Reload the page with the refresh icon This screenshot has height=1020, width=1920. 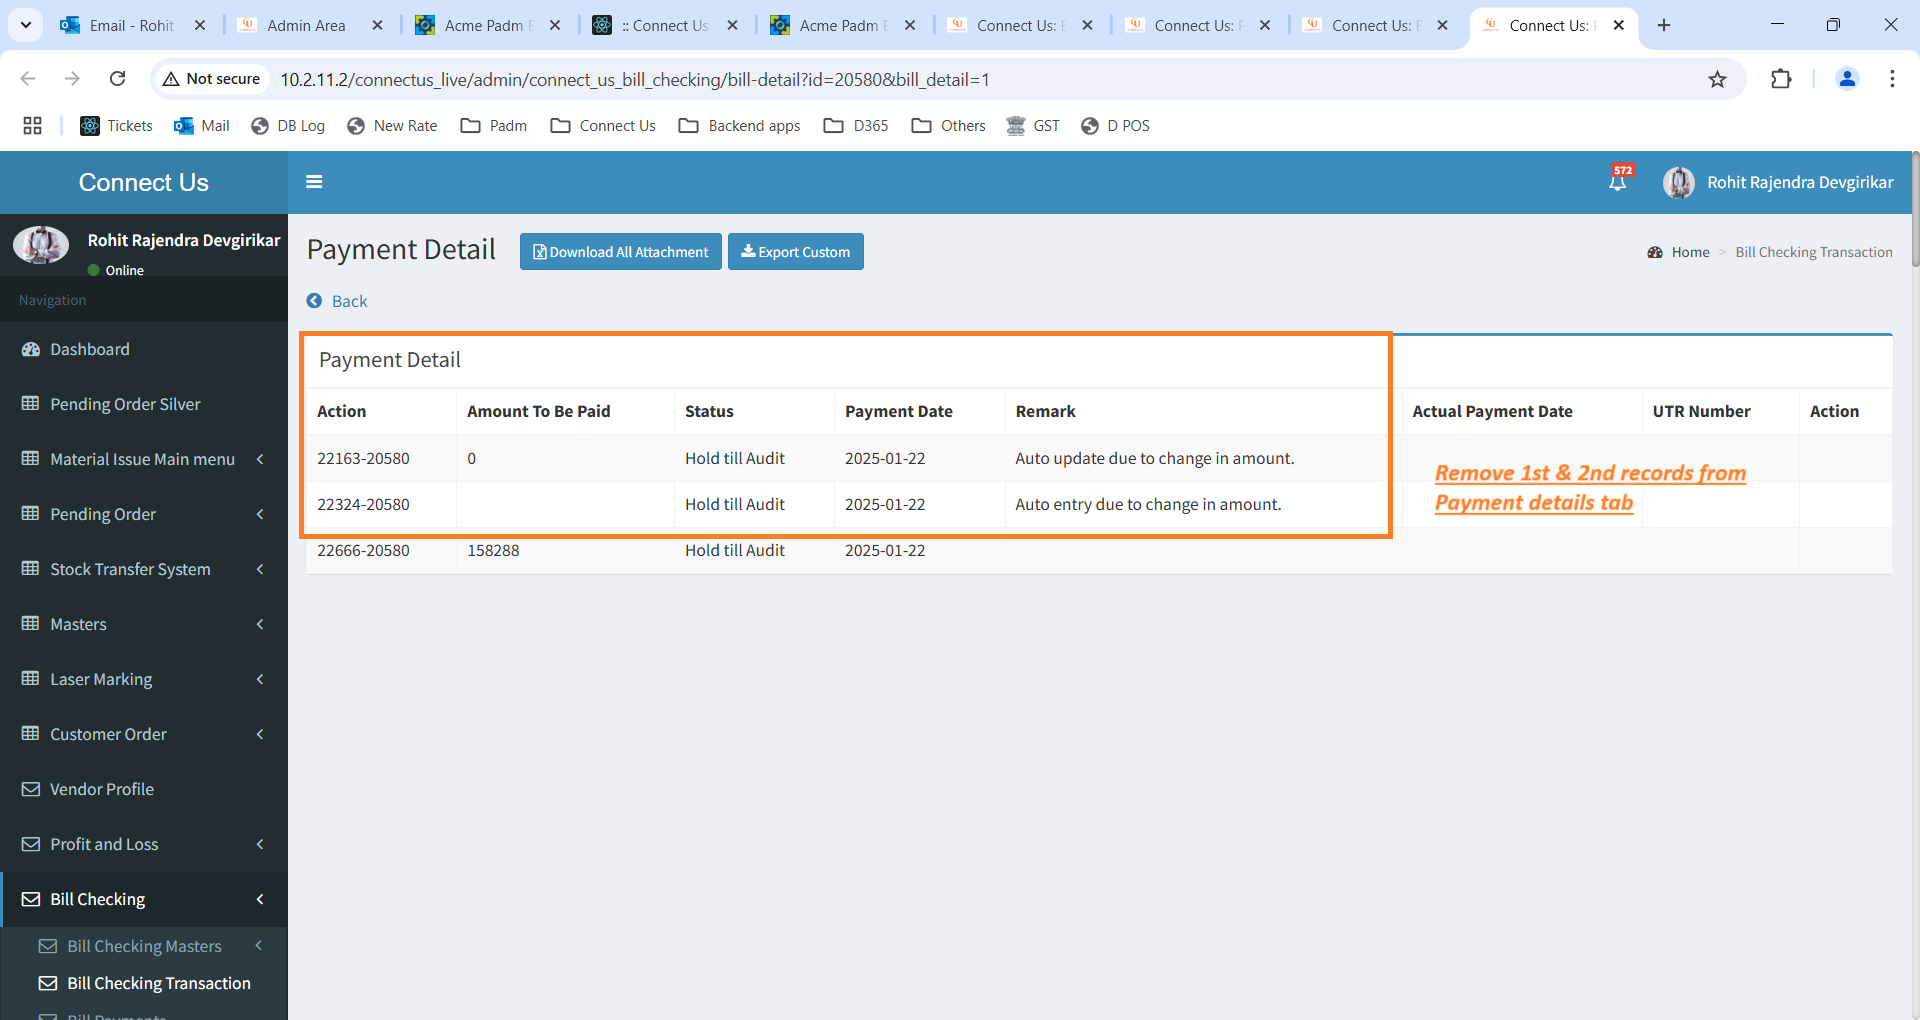coord(118,79)
